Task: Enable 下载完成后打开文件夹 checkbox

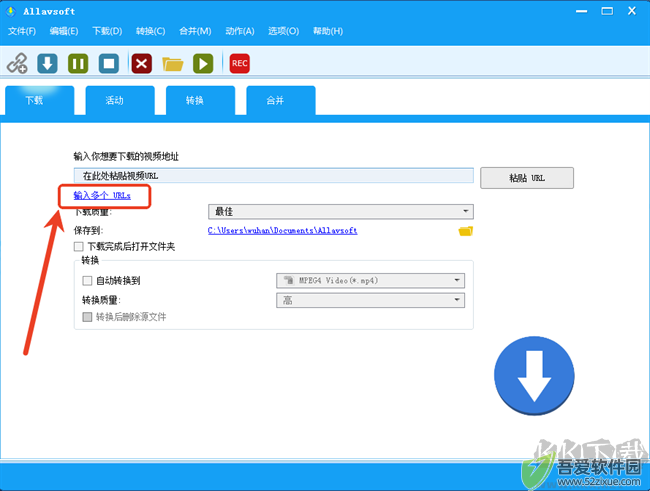Action: (x=78, y=247)
